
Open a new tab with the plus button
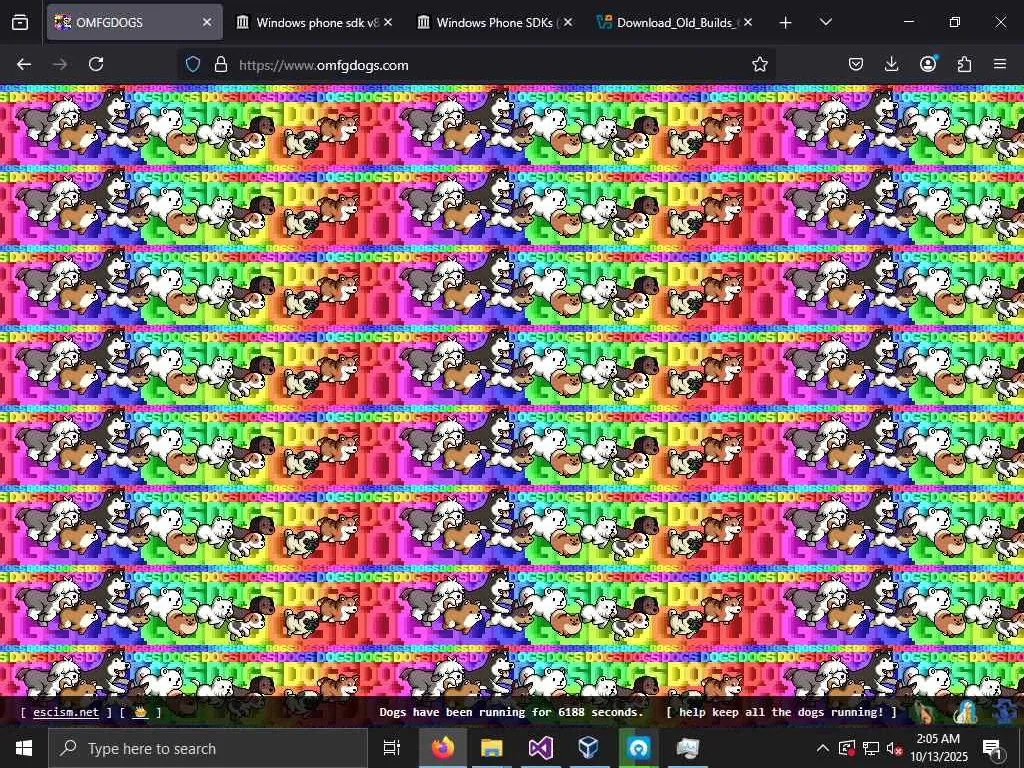click(786, 23)
